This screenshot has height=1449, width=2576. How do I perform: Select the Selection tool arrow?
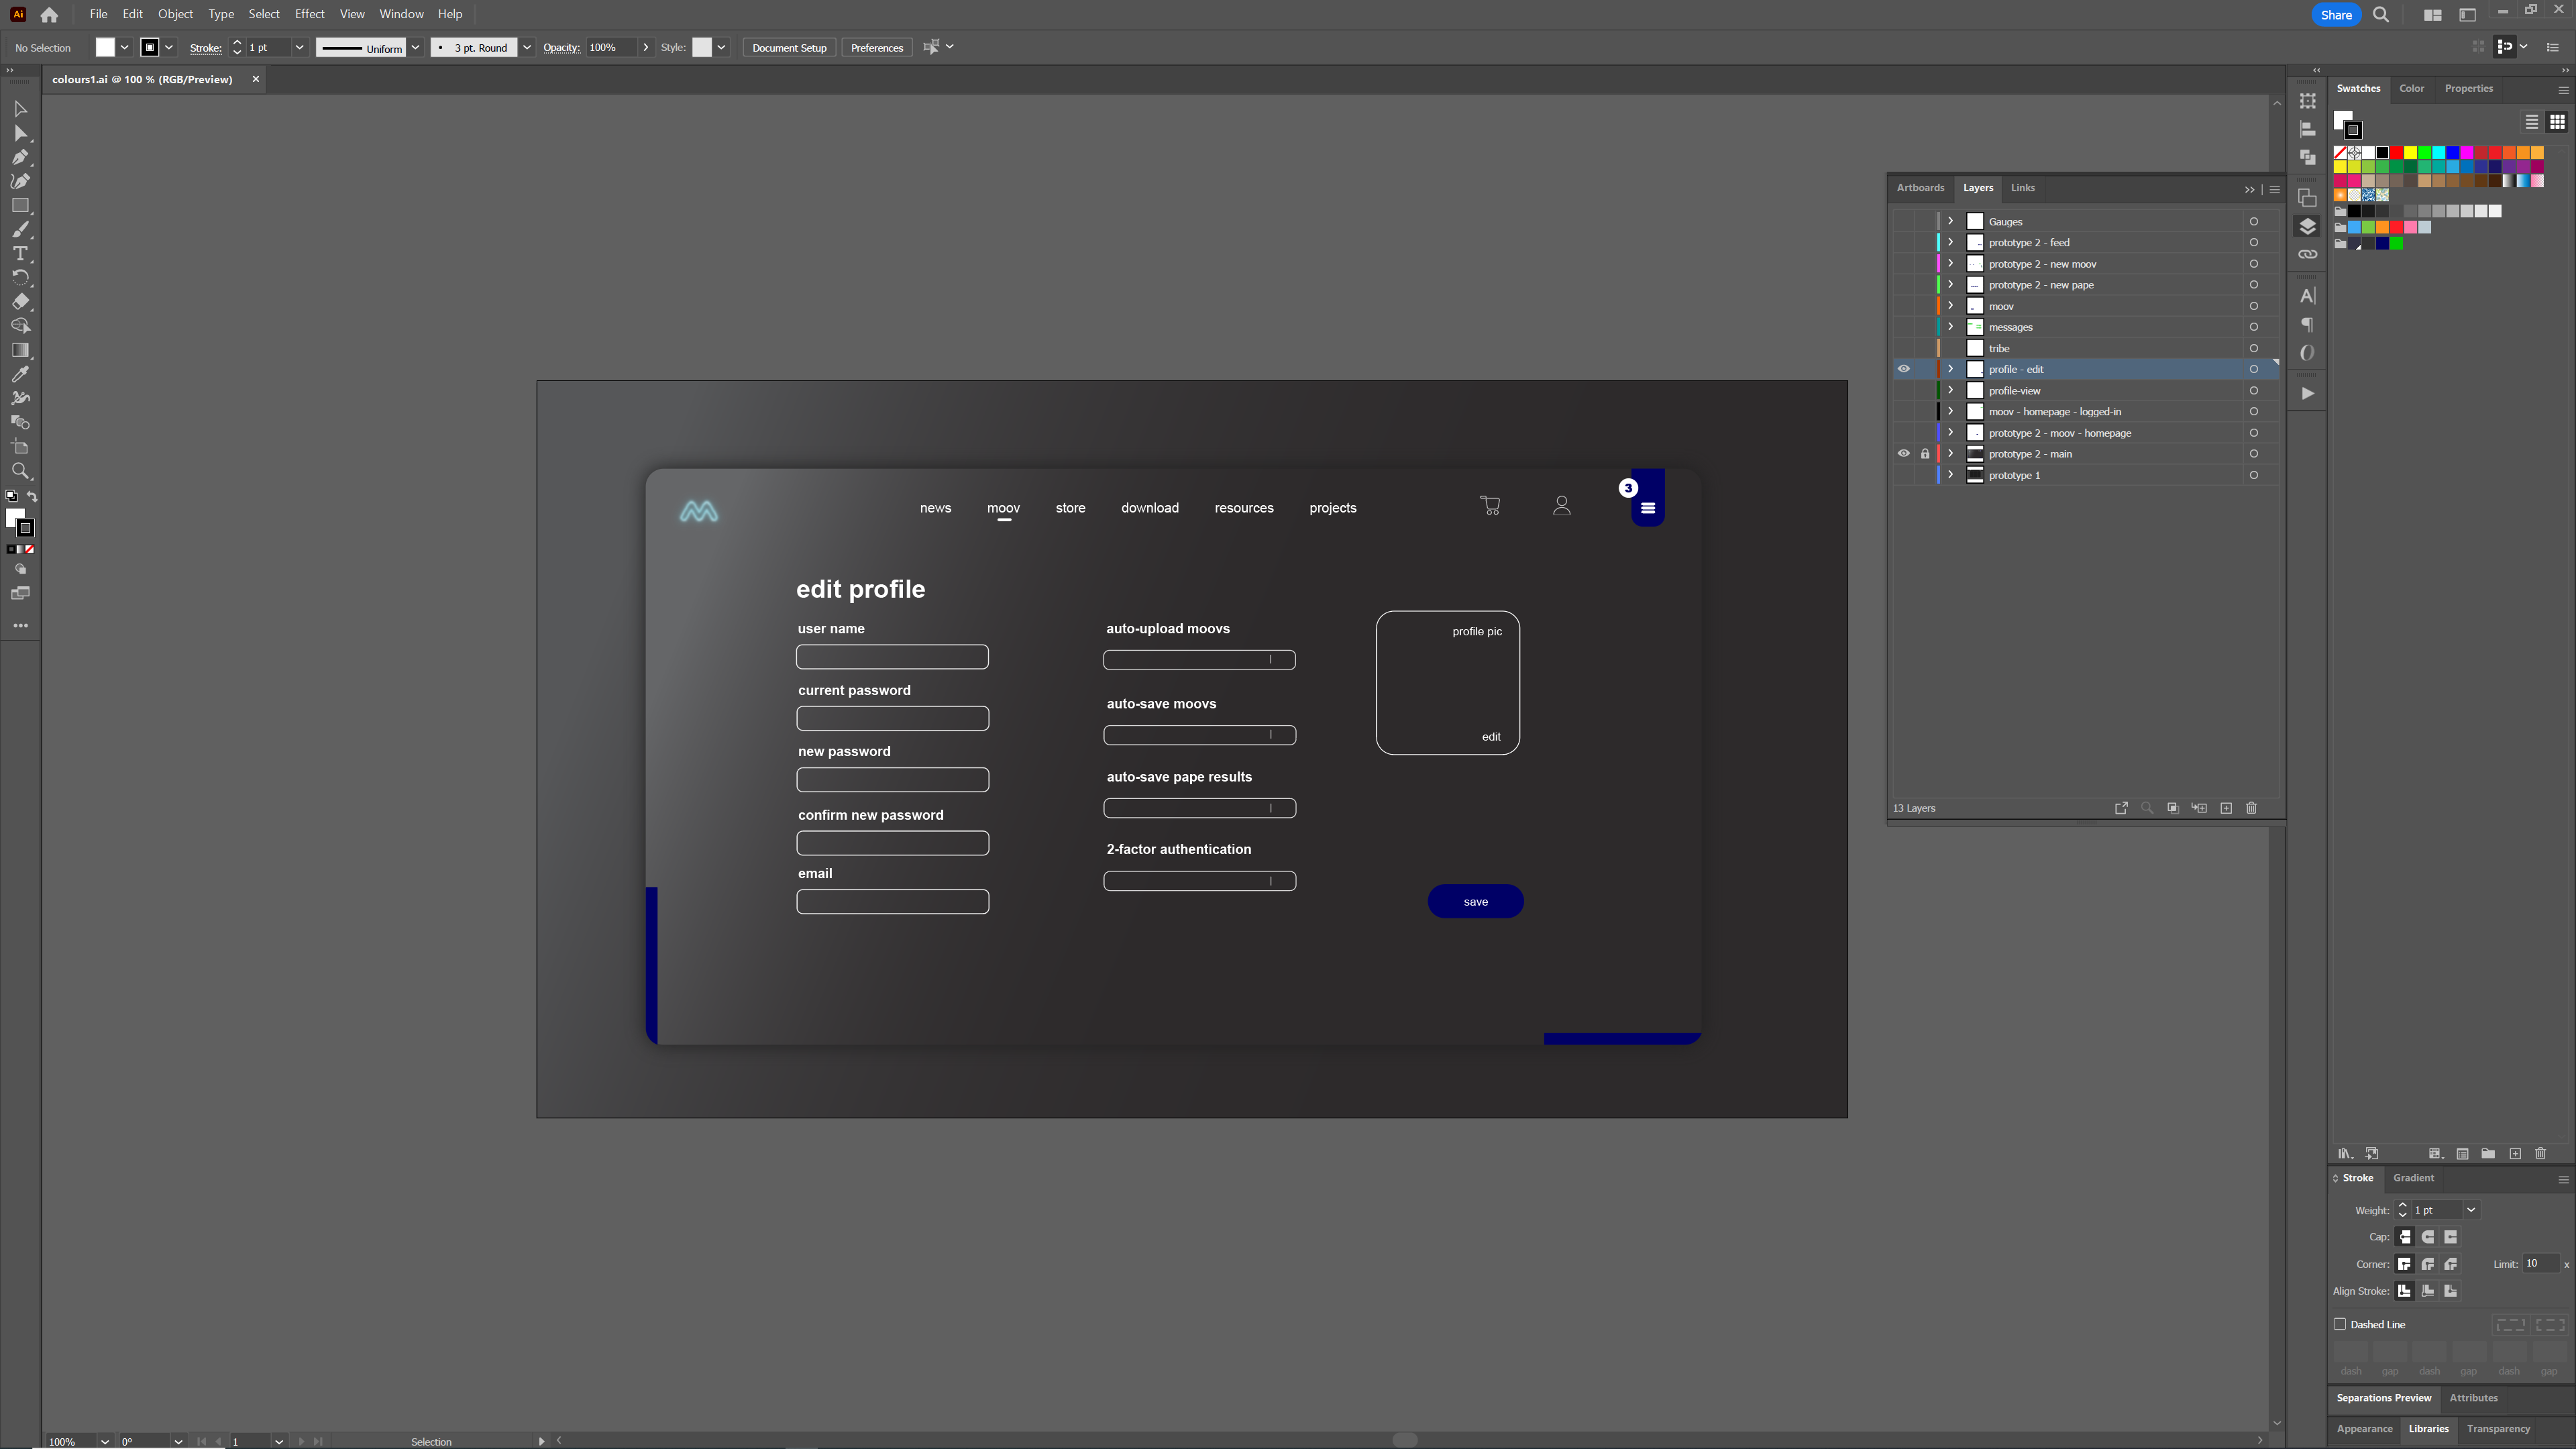[x=20, y=109]
